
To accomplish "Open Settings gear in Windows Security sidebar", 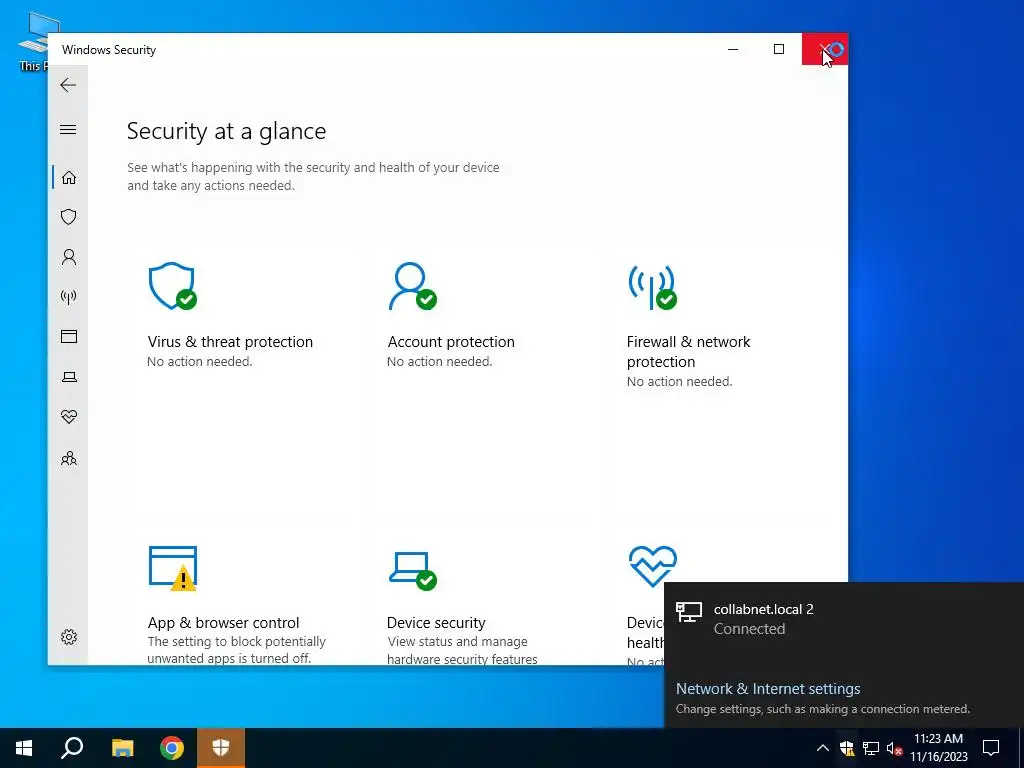I will pos(69,637).
